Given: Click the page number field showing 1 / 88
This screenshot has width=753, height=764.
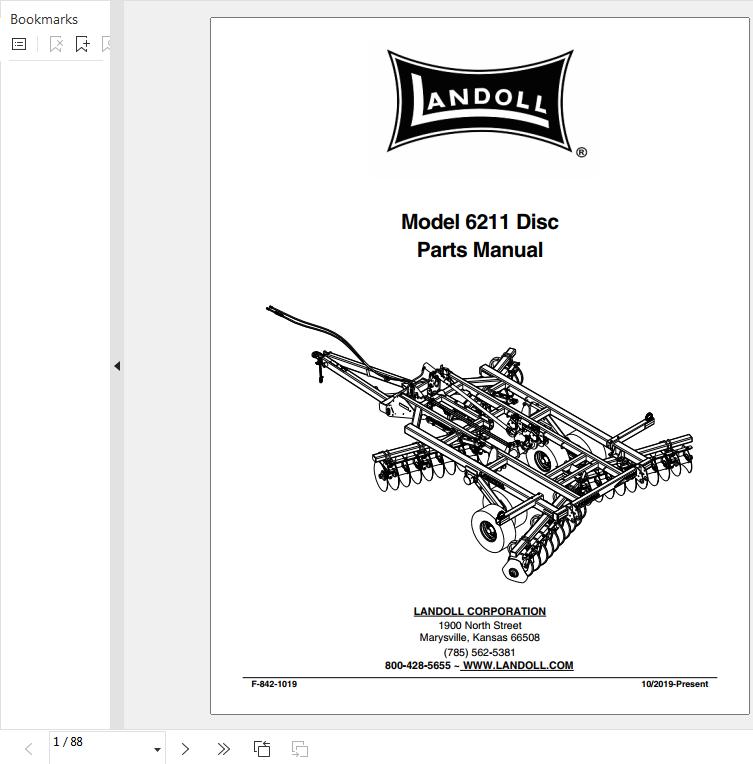Looking at the screenshot, I should click(x=107, y=748).
